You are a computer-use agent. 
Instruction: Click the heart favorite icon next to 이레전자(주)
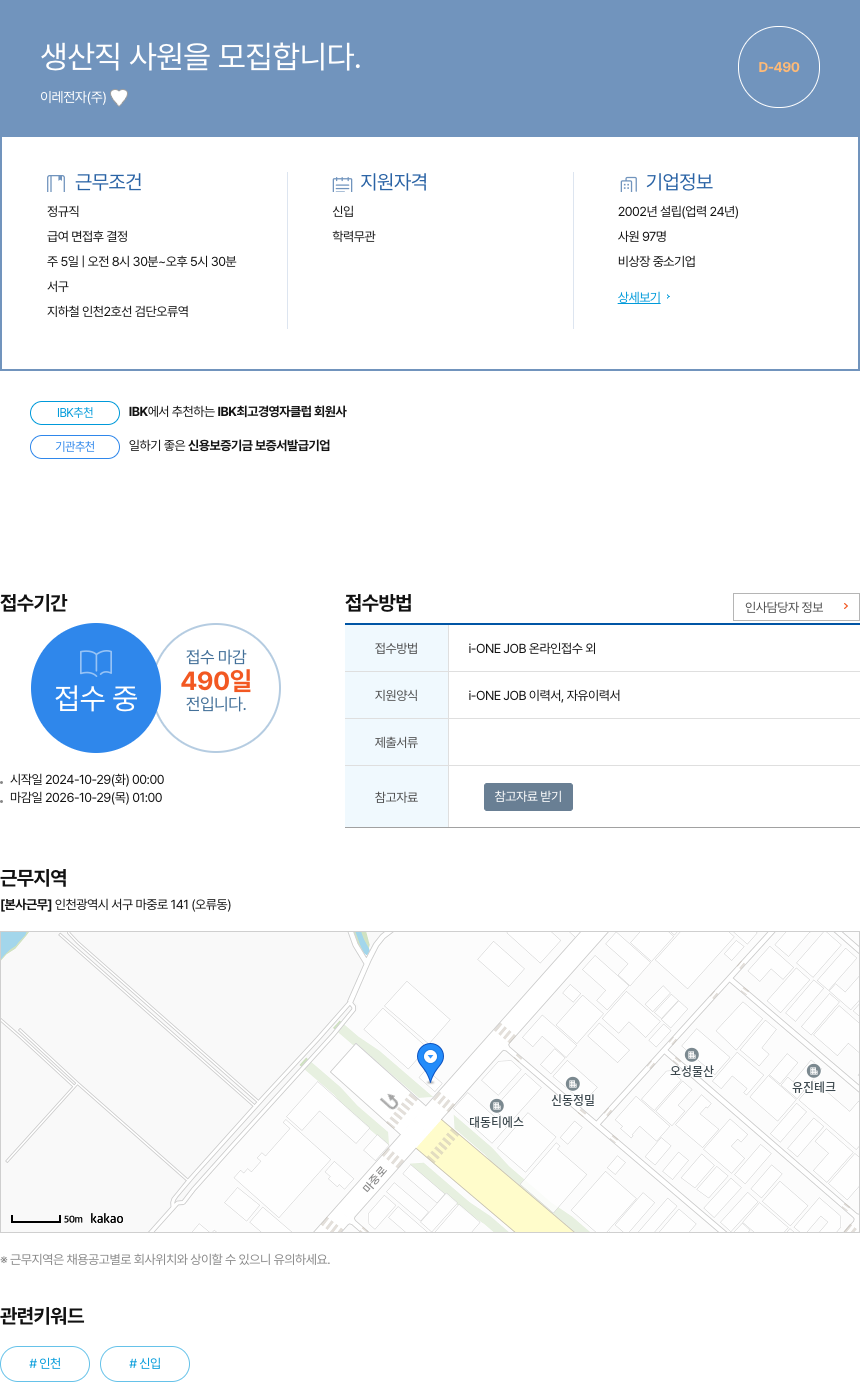[119, 98]
